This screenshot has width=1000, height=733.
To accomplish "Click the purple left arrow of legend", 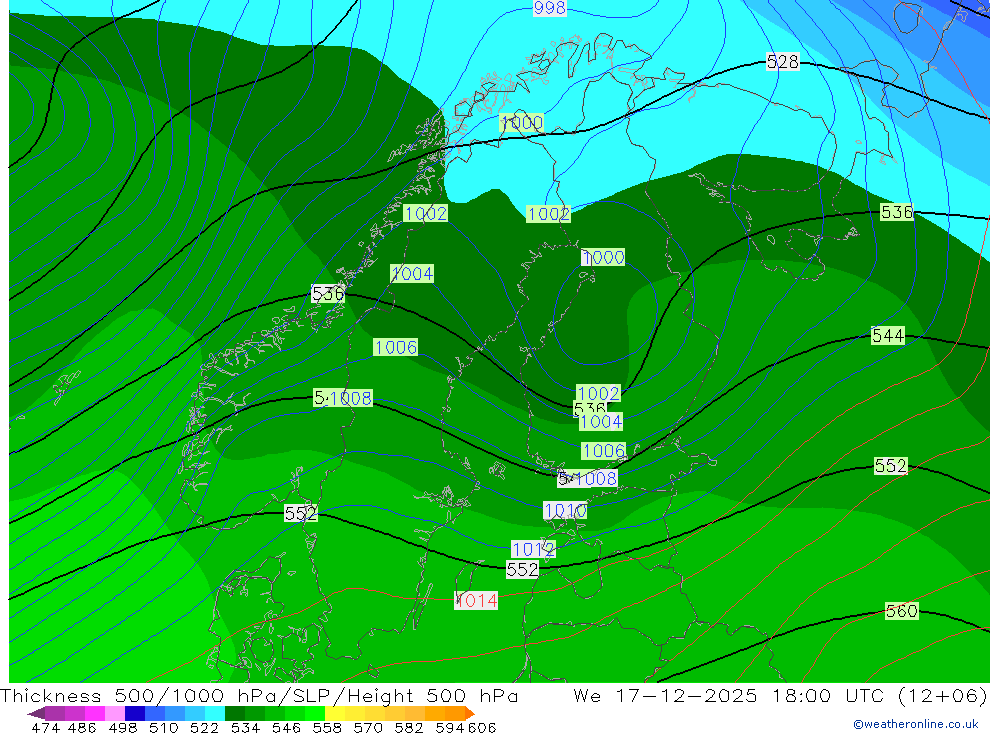I will [x=36, y=713].
